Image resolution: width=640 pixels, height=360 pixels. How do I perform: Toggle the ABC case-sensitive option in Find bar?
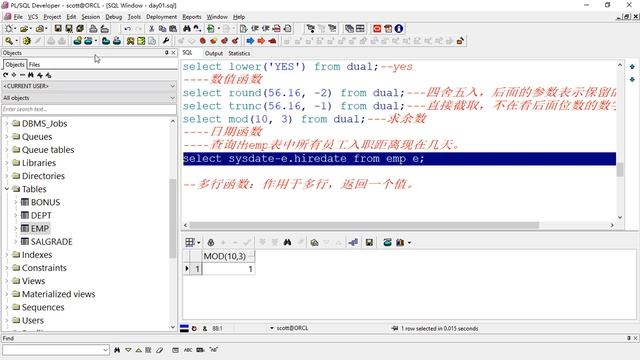188,350
